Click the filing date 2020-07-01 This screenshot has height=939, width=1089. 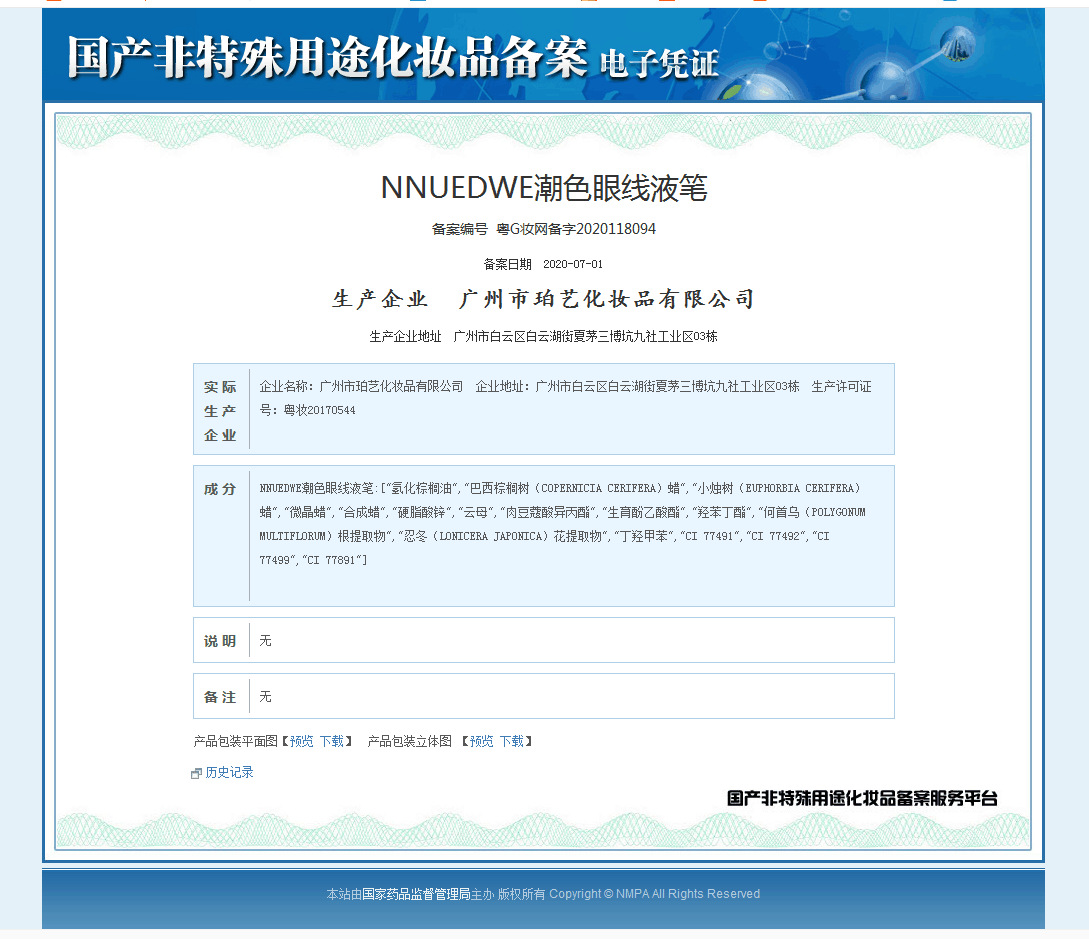click(x=572, y=264)
